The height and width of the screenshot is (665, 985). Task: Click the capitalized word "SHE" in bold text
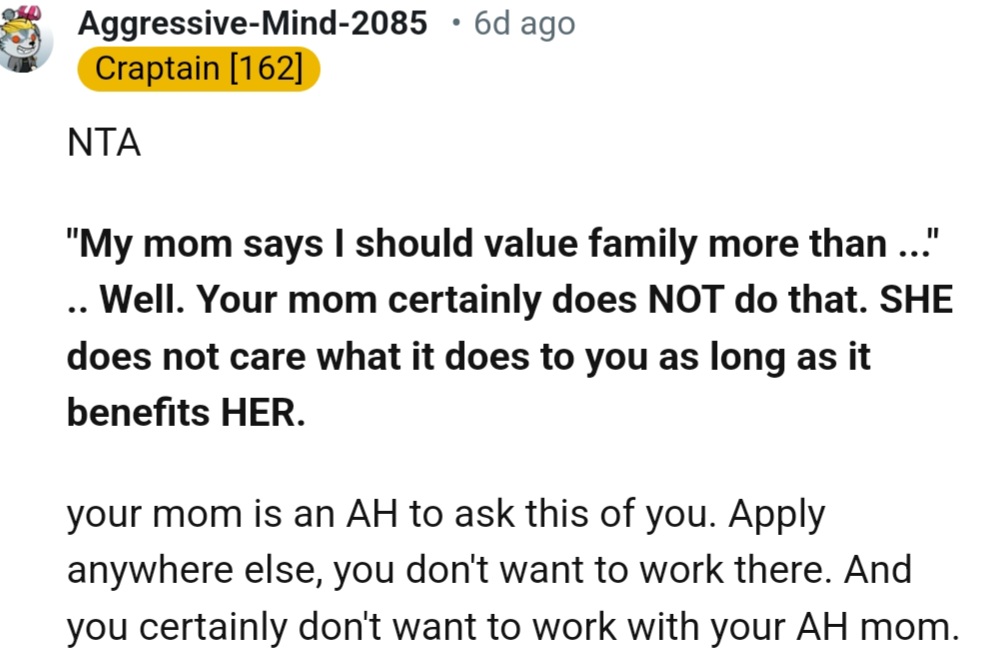(x=916, y=300)
